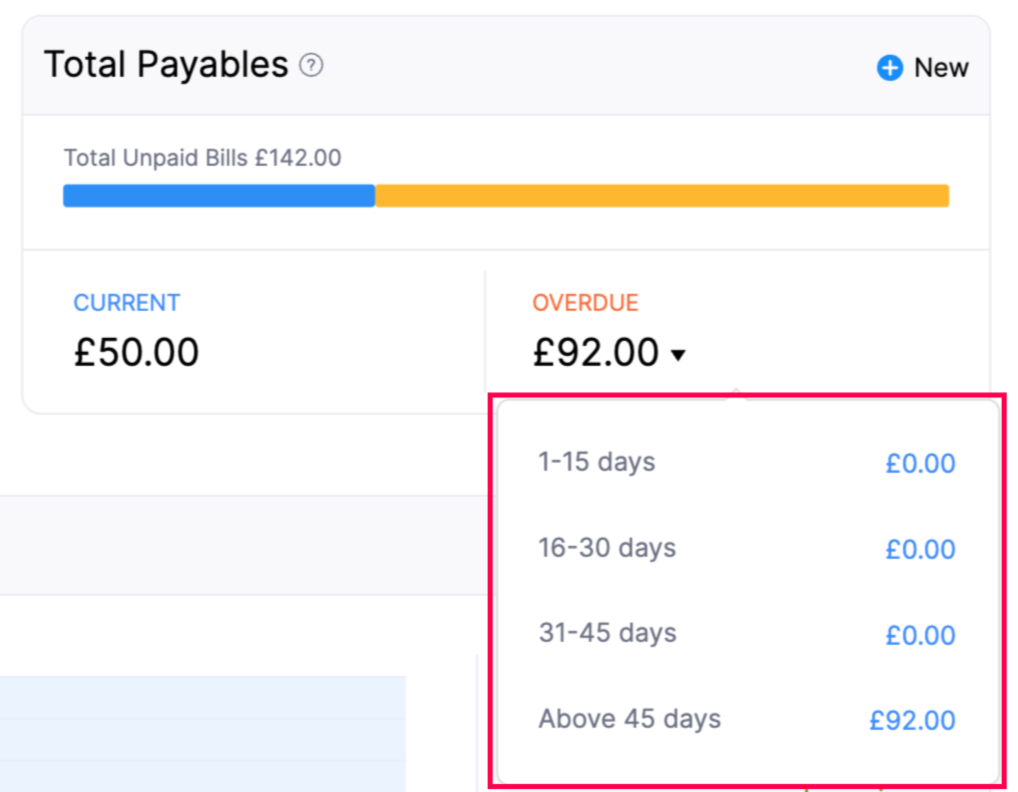Select the OVERDUE label in orange

click(x=585, y=302)
